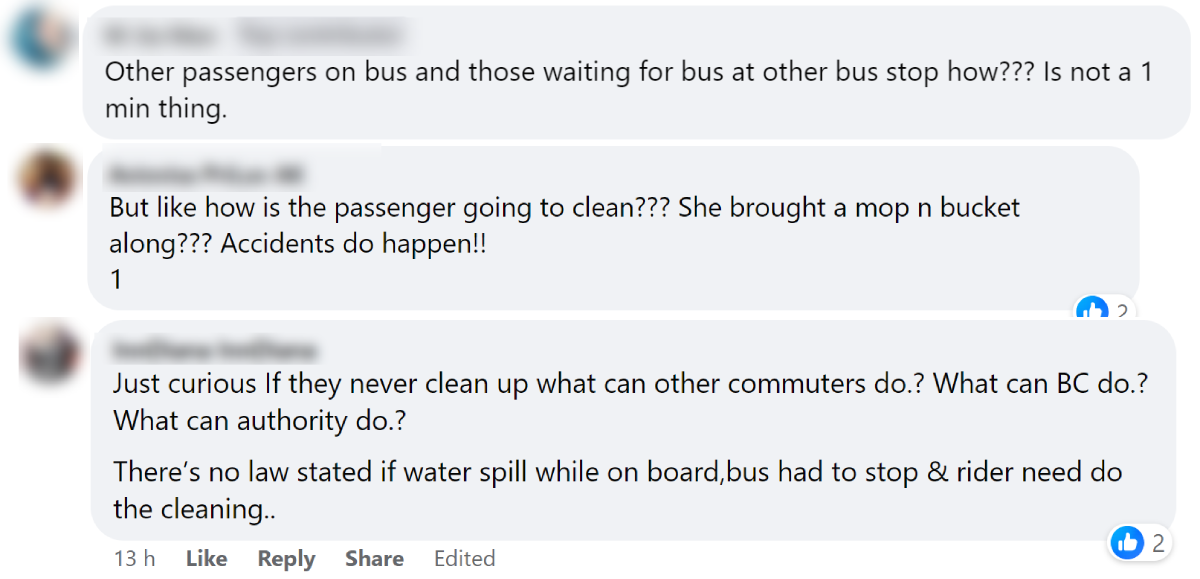Click the thumbs-up reaction icon on the mop n bucket comment
The image size is (1200, 579).
[x=1092, y=311]
